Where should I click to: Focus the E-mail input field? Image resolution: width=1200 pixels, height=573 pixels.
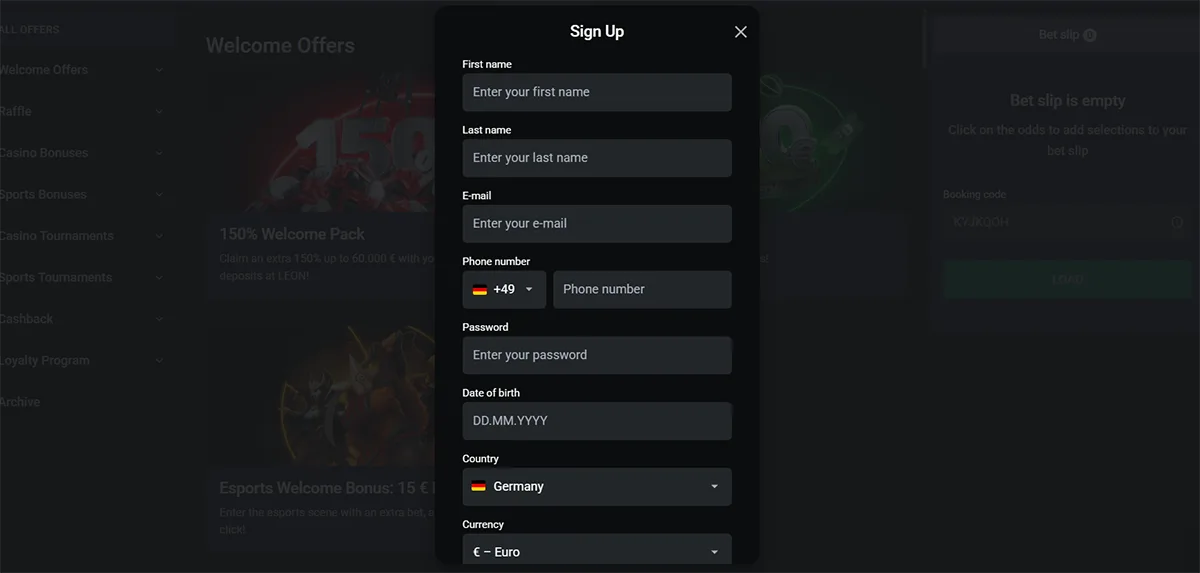pyautogui.click(x=597, y=224)
